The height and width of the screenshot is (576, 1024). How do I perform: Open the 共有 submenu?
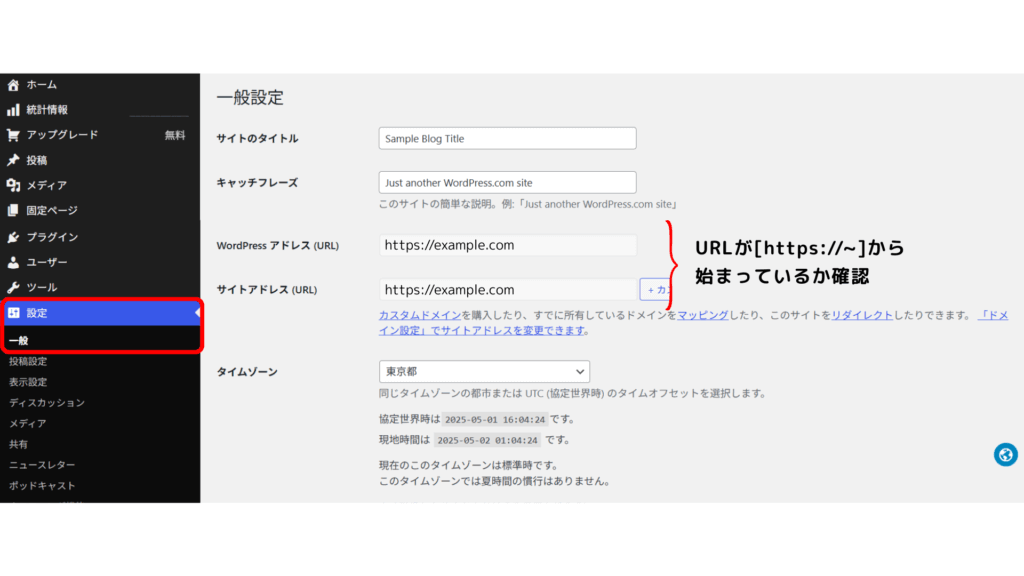point(18,444)
